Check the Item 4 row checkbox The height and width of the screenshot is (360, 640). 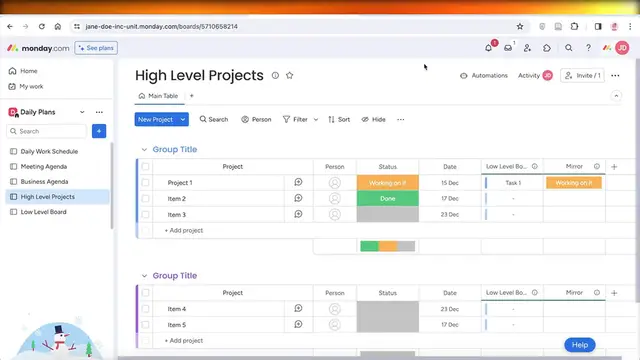tap(145, 309)
